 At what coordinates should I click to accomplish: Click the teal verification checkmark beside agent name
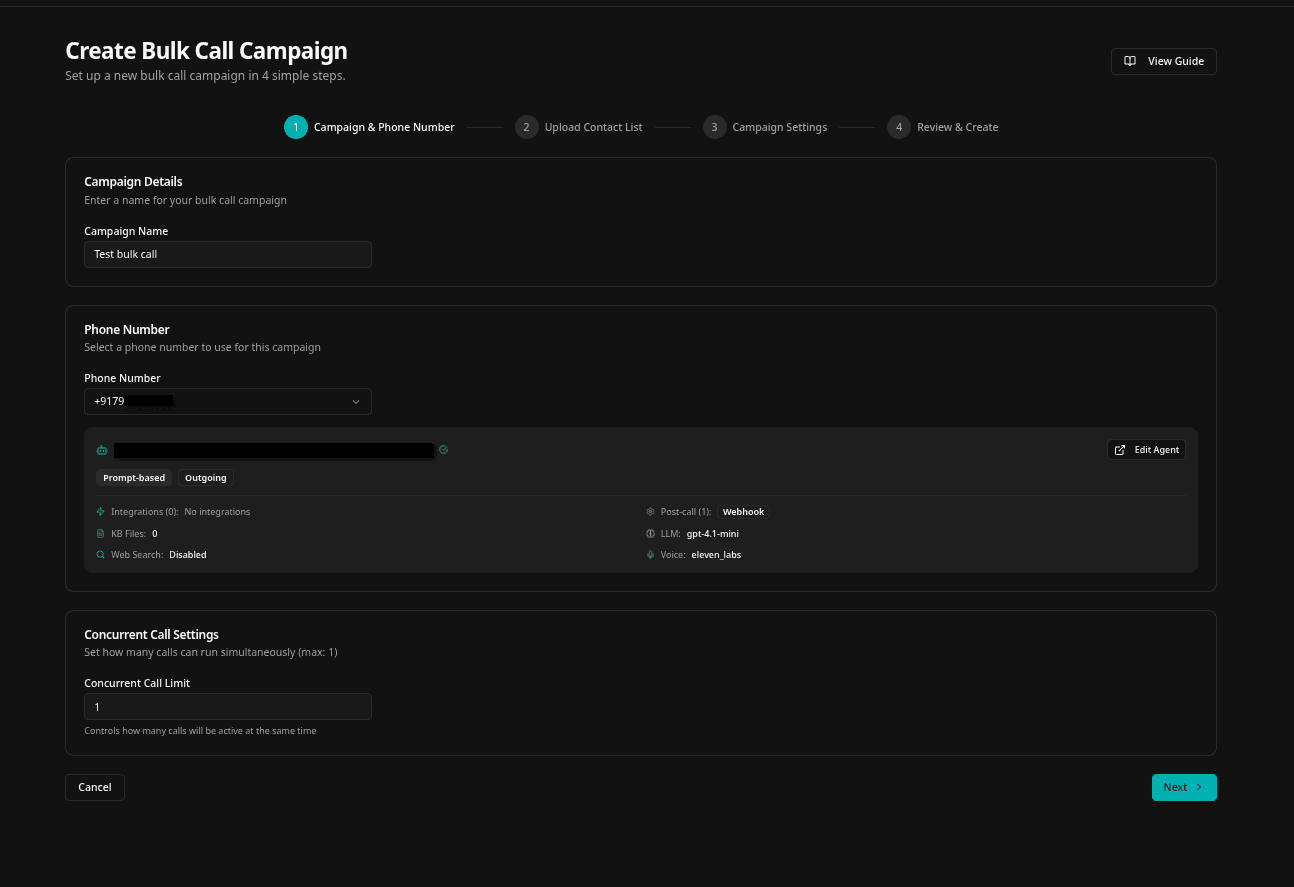click(x=443, y=449)
